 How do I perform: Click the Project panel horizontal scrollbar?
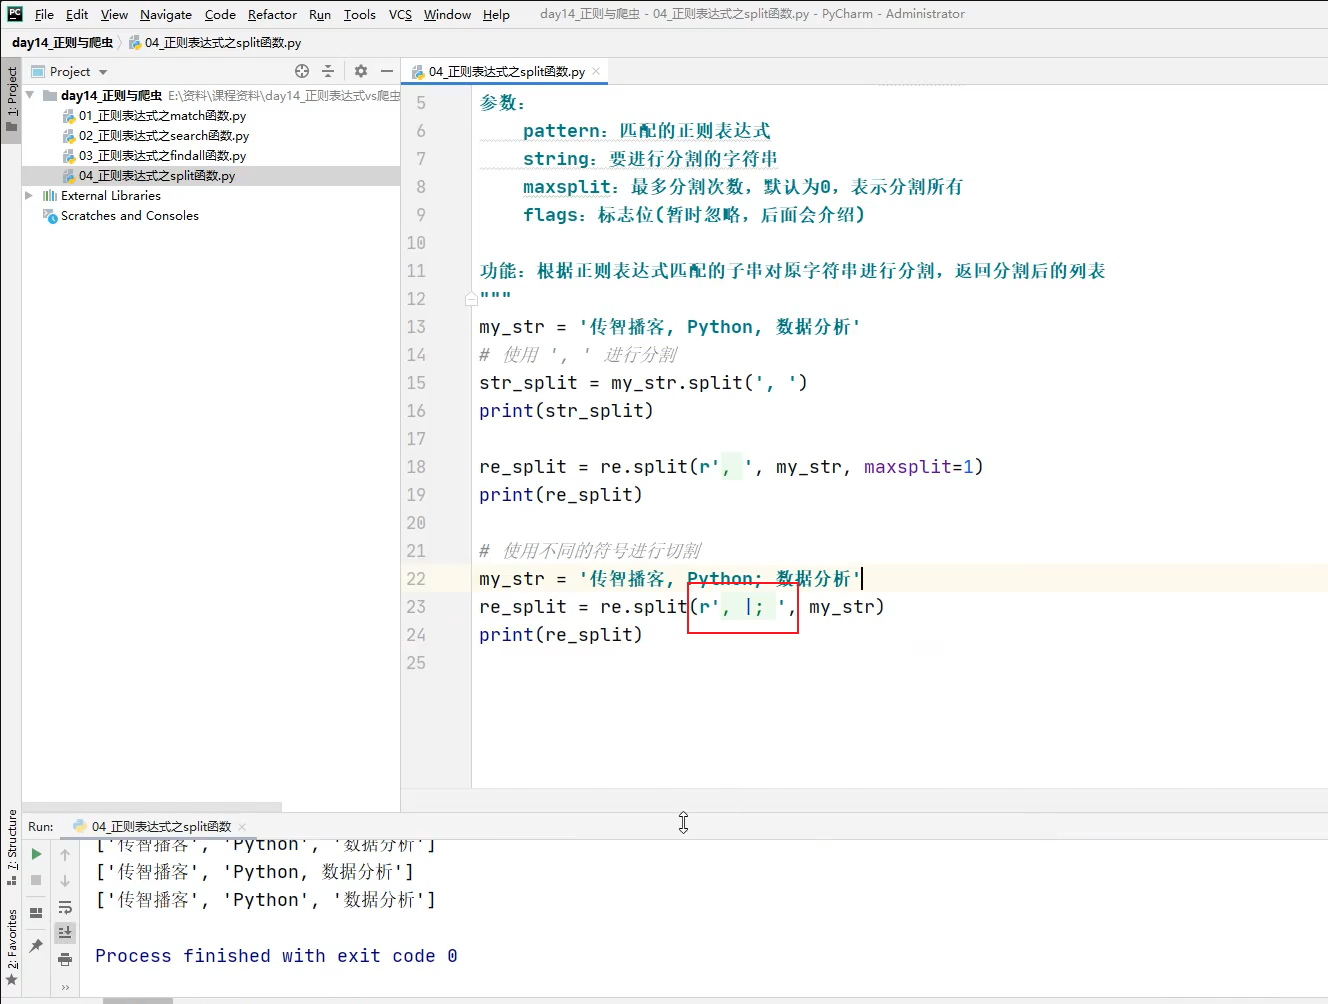tap(152, 806)
